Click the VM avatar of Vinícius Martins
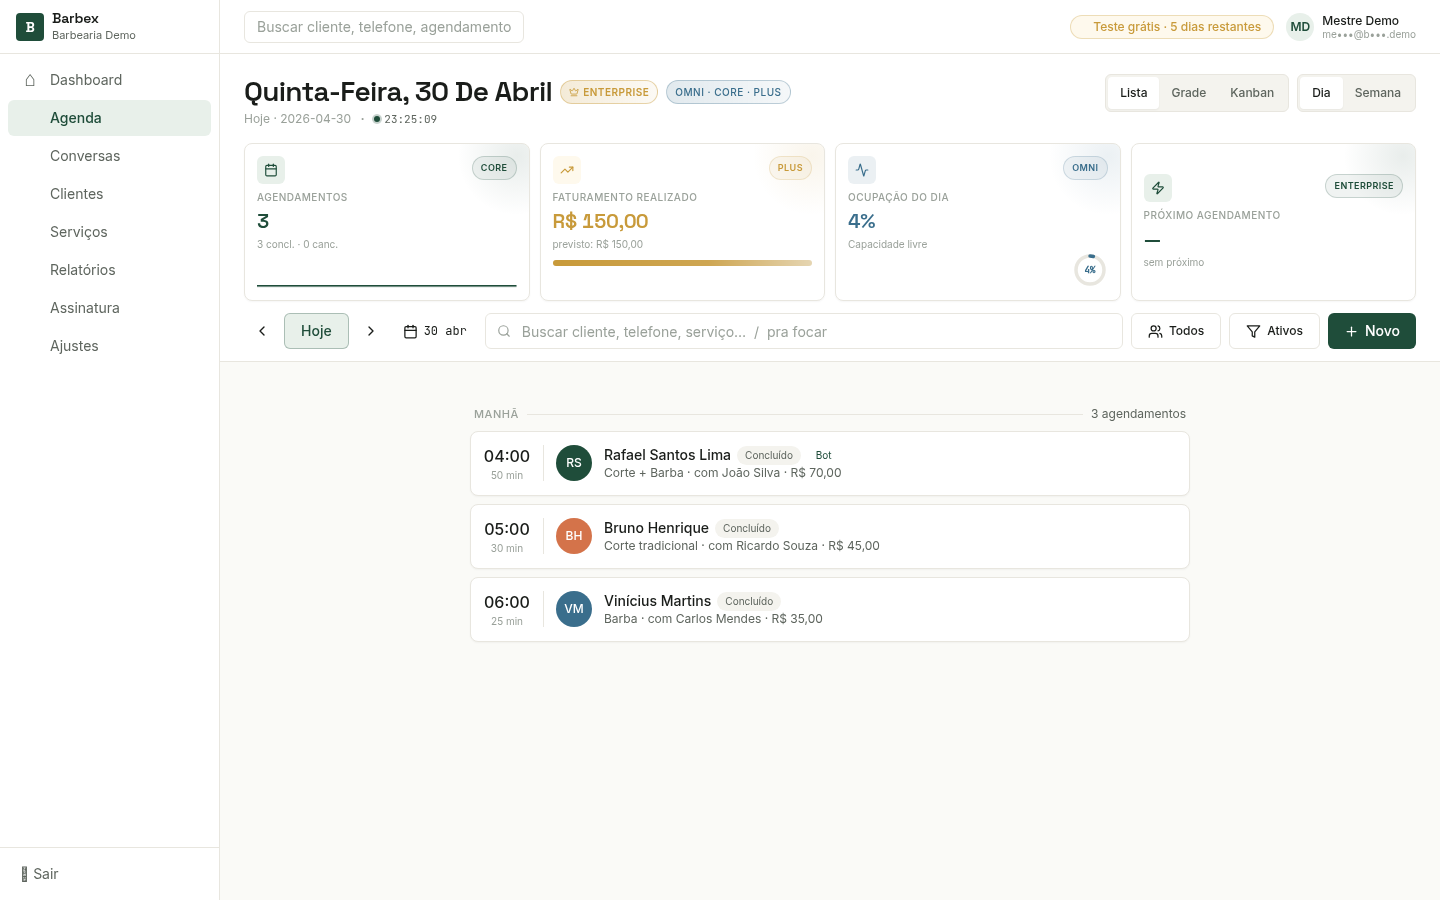The width and height of the screenshot is (1440, 900). [574, 609]
